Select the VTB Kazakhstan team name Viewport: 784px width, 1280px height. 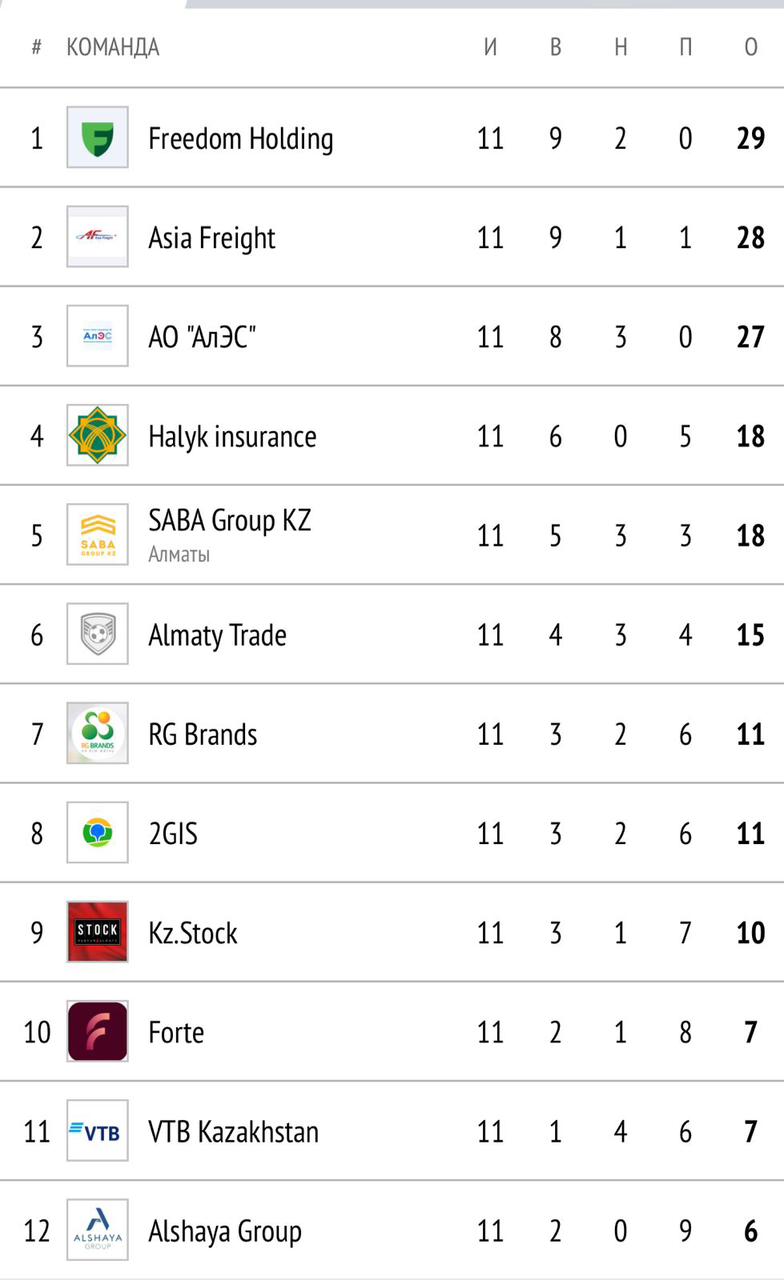(x=233, y=1131)
